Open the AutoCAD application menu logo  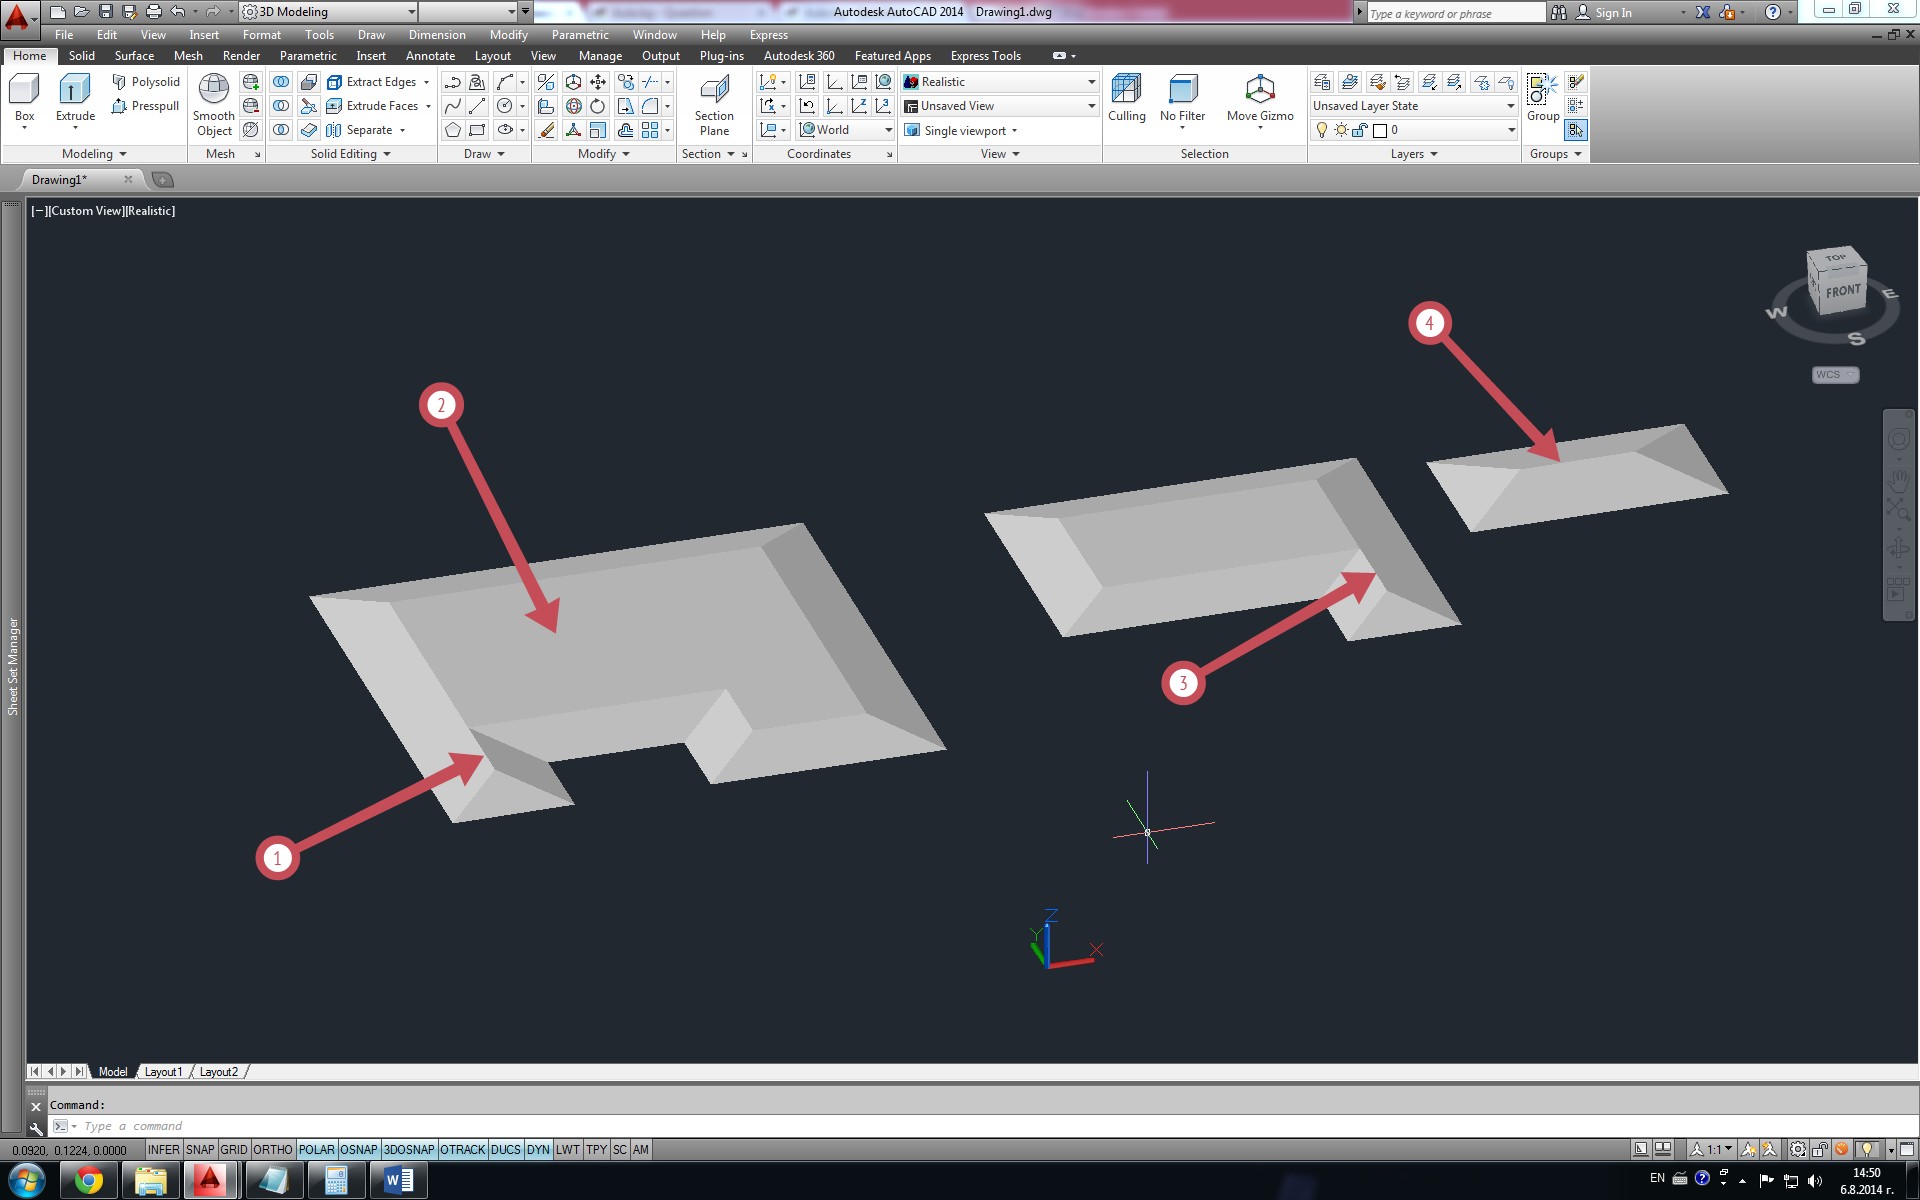(x=17, y=16)
